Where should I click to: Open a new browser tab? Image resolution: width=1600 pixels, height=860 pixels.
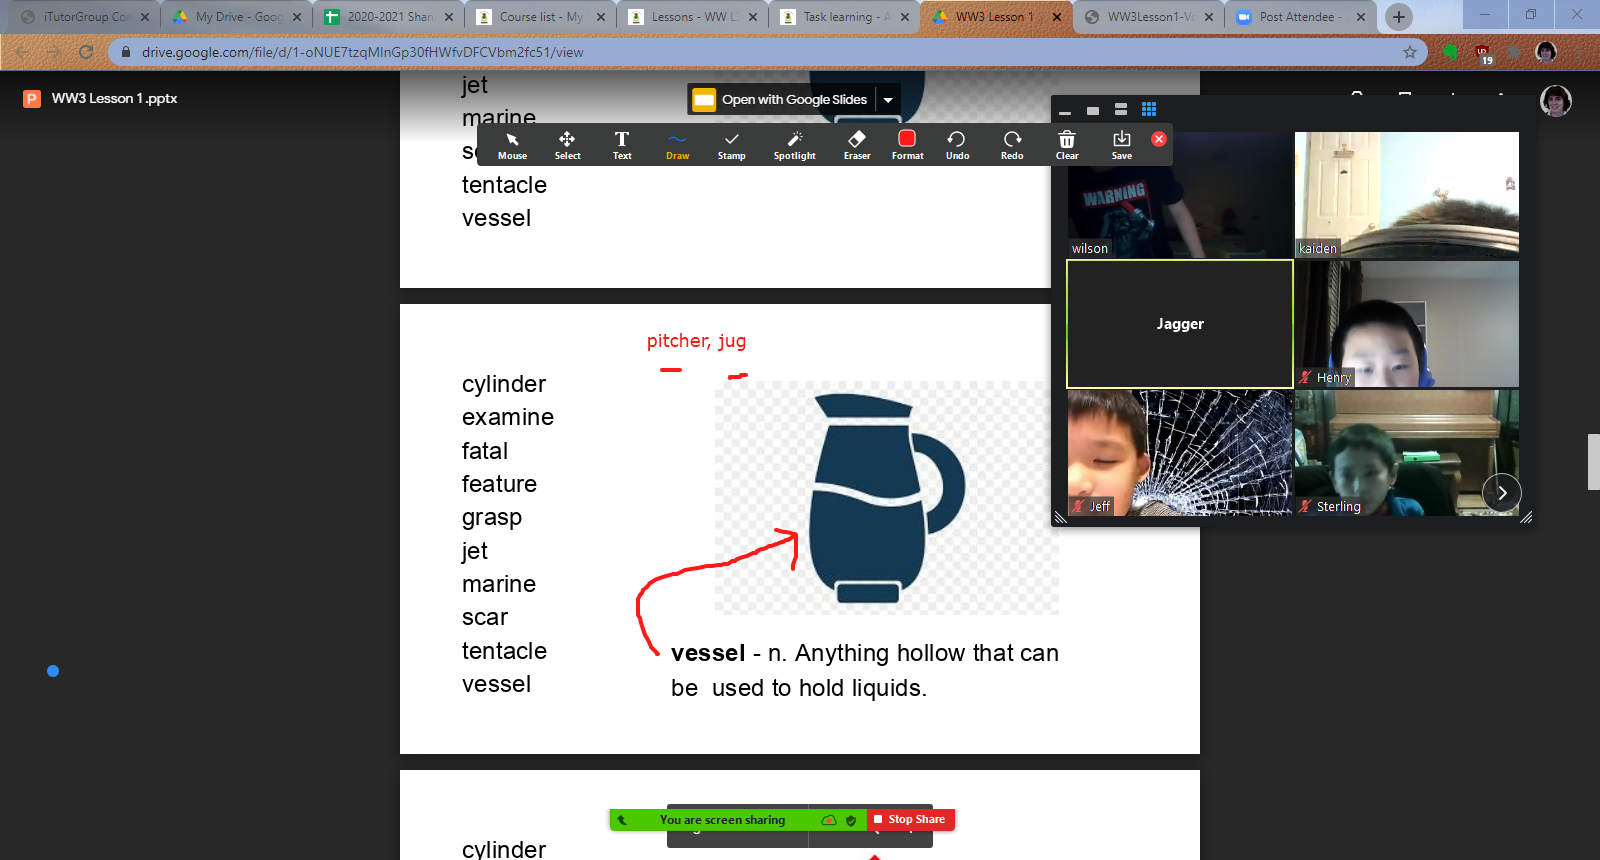click(x=1399, y=17)
